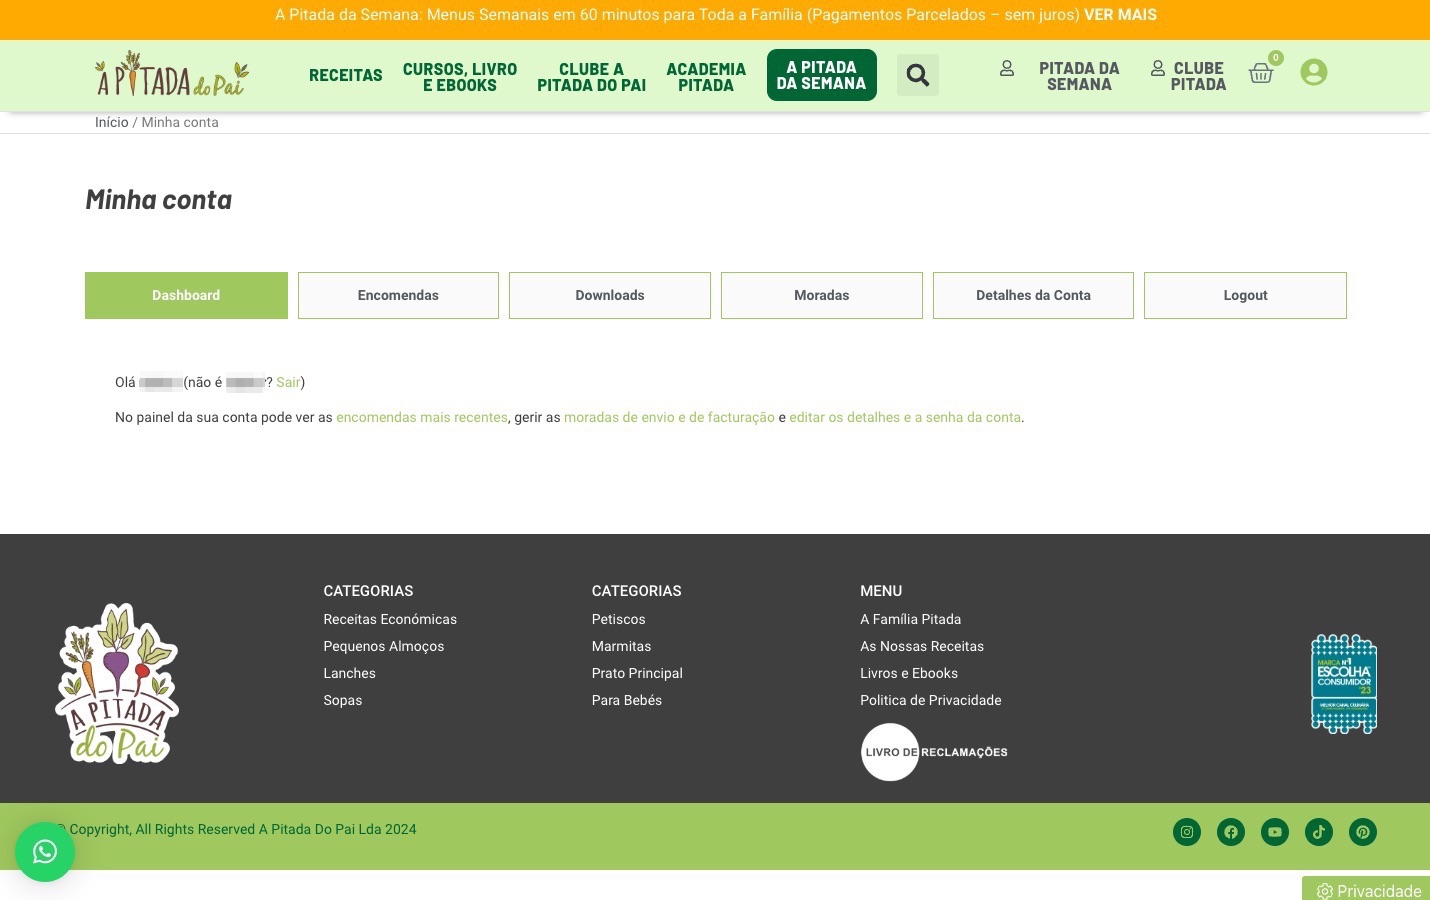Image resolution: width=1430 pixels, height=900 pixels.
Task: Open the shopping cart basket icon
Action: 1261,73
